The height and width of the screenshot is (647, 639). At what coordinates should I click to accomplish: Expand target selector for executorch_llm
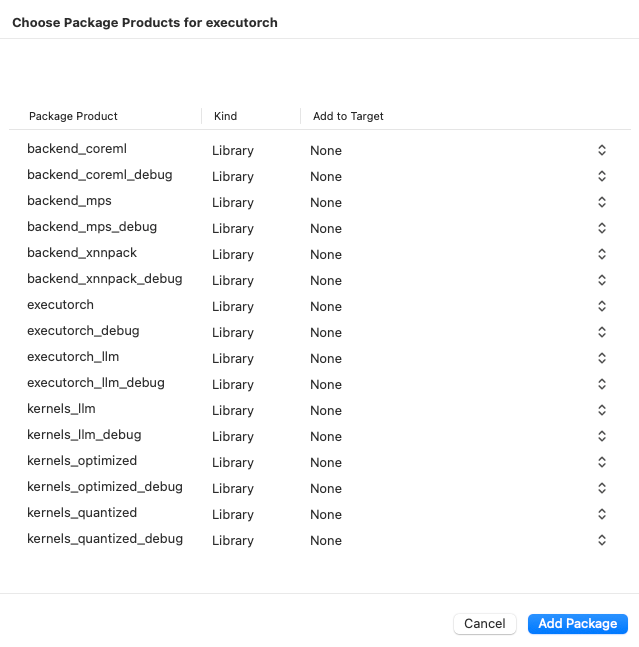click(602, 358)
